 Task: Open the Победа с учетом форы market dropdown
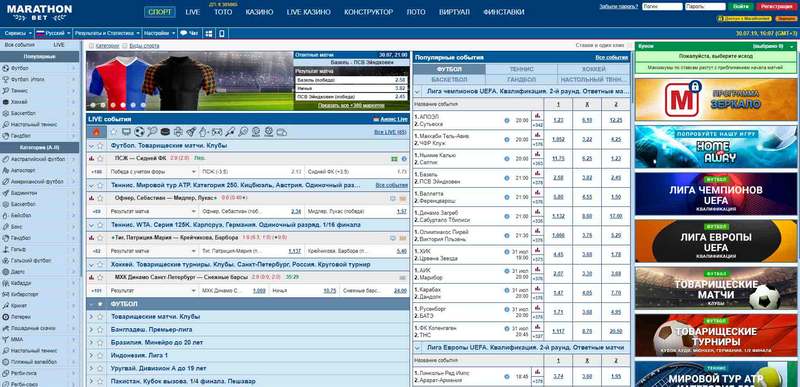tap(153, 172)
